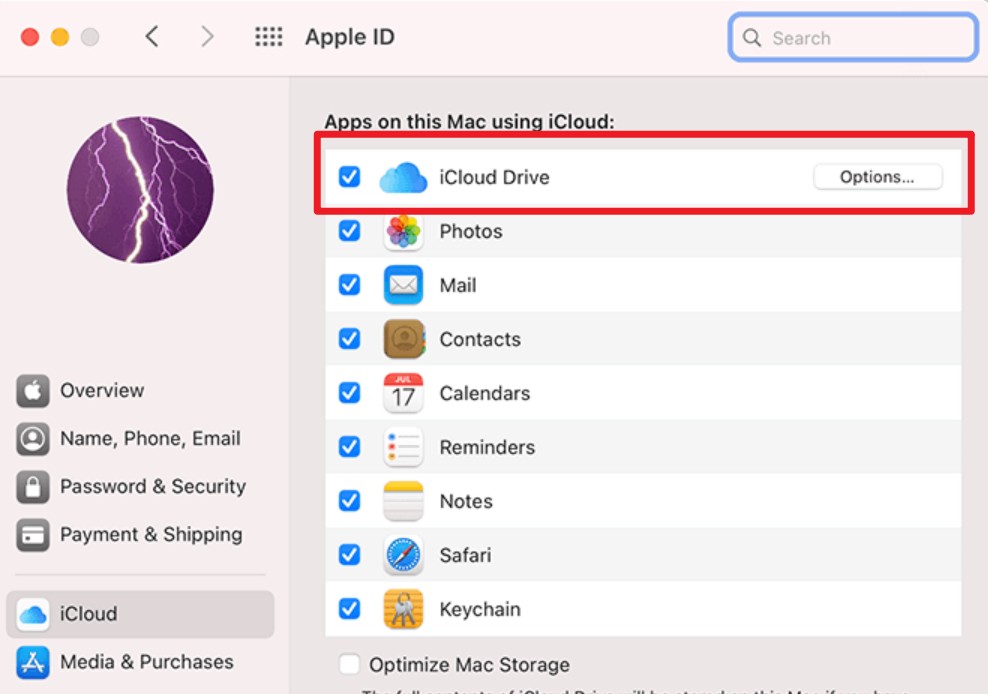This screenshot has height=694, width=988.
Task: Enable Optimize Mac Storage
Action: click(x=349, y=664)
